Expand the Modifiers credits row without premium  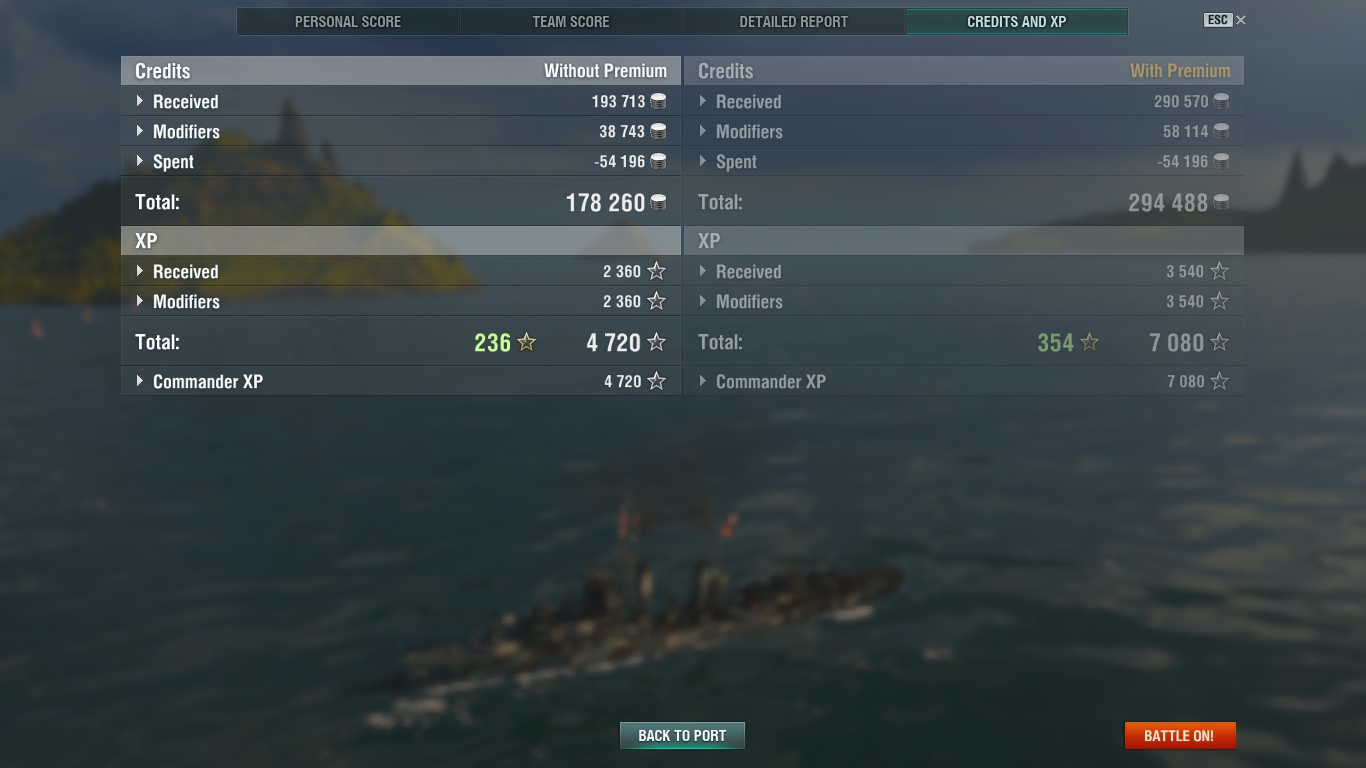click(x=401, y=131)
